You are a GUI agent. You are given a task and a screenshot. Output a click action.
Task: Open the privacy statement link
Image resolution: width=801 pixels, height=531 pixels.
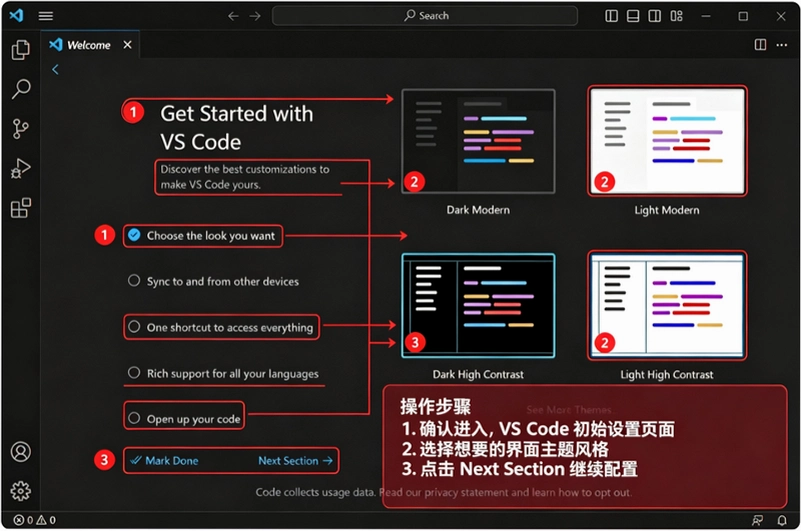click(466, 492)
